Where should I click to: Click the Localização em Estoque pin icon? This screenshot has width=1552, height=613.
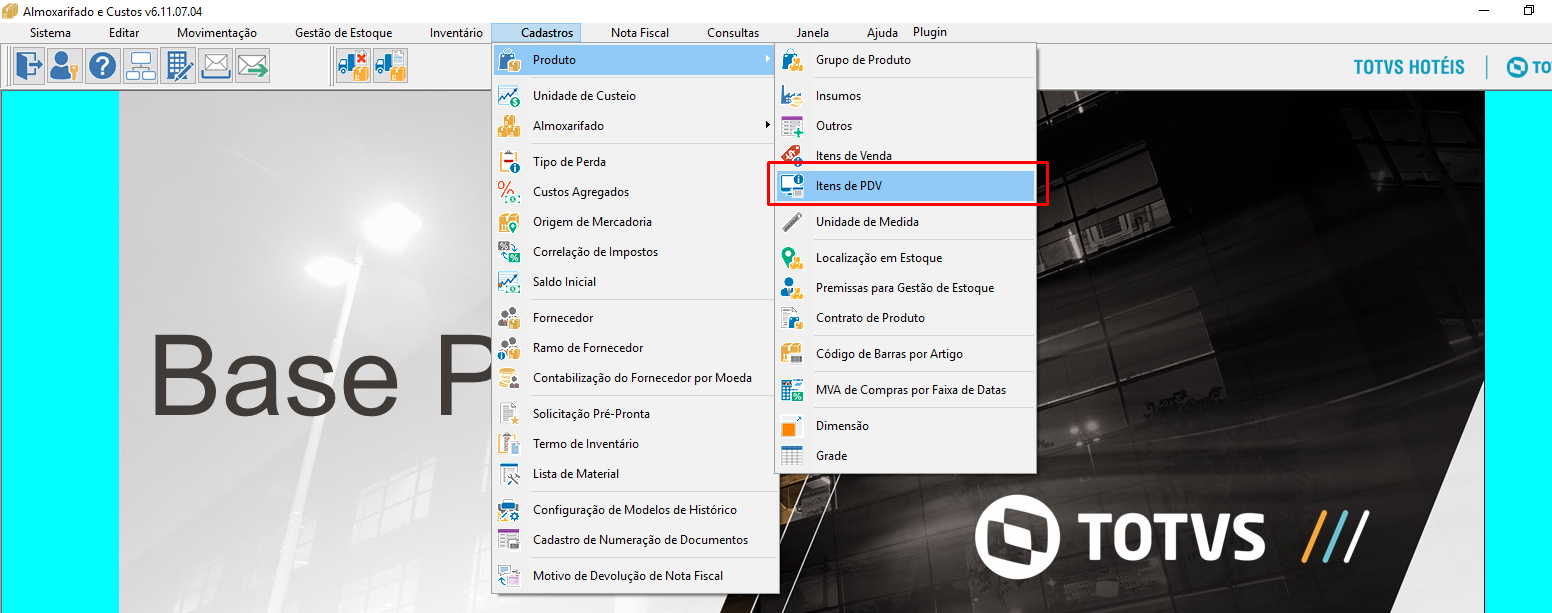tap(792, 258)
